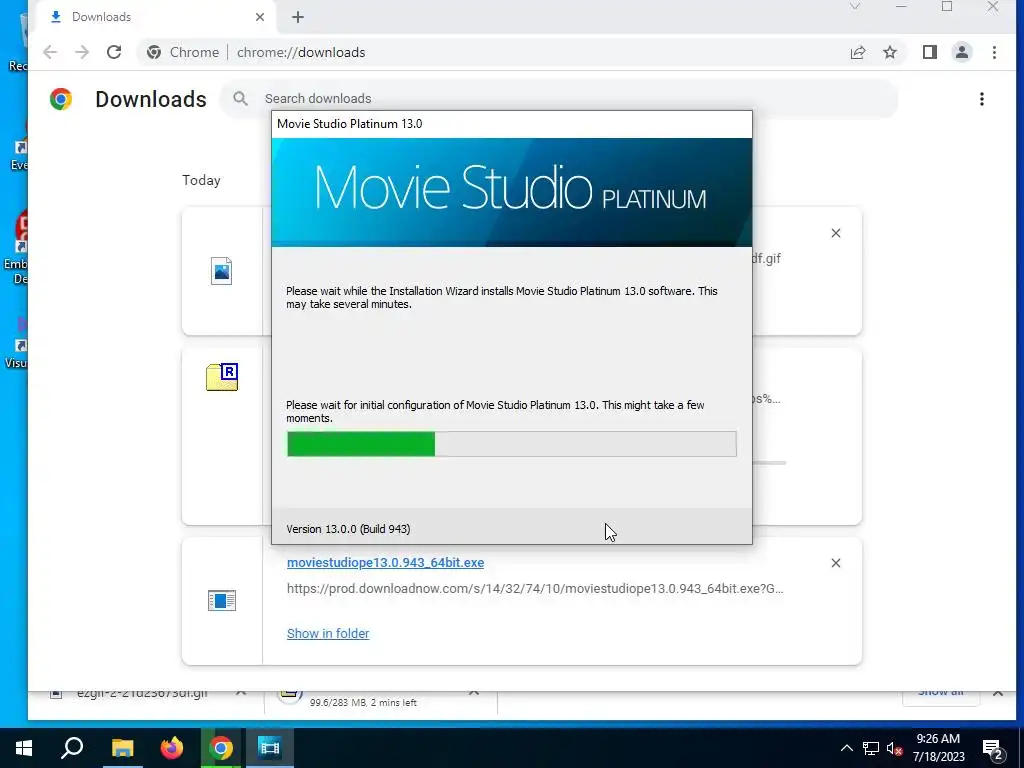Image resolution: width=1024 pixels, height=768 pixels.
Task: Click Version 13.0.0 (Build 943) text
Action: pos(348,529)
